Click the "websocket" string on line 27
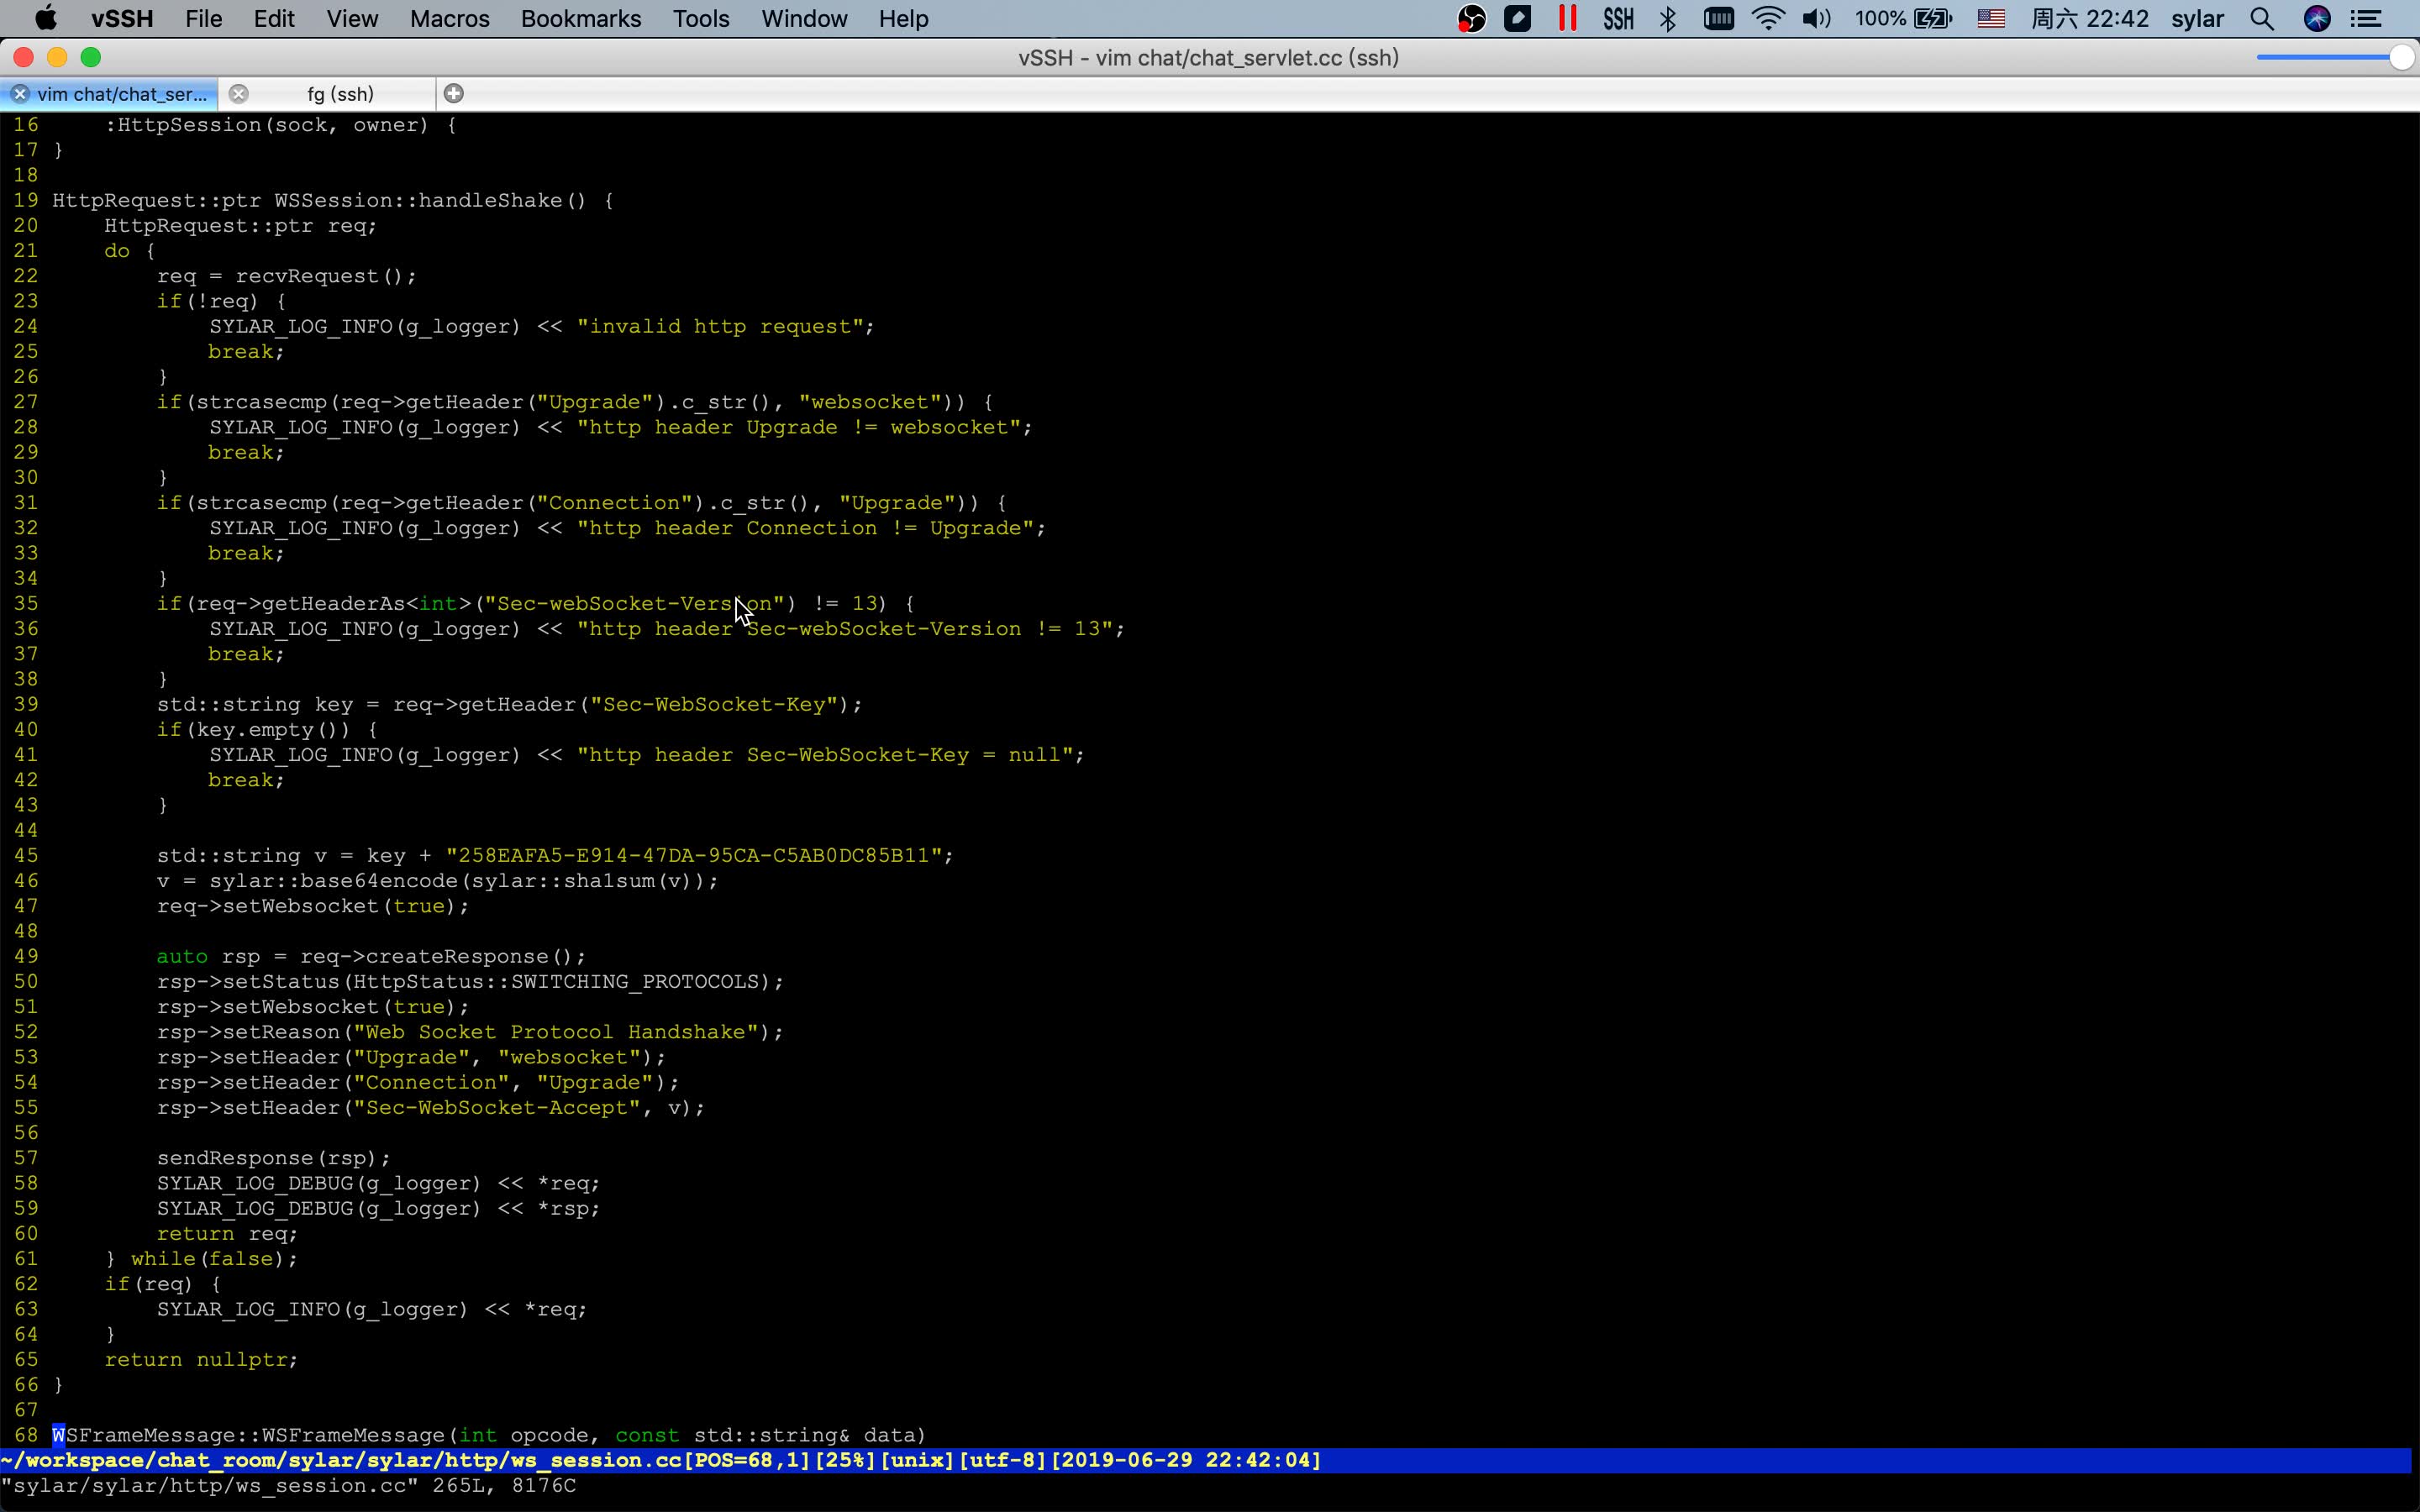2420x1512 pixels. pyautogui.click(x=870, y=402)
